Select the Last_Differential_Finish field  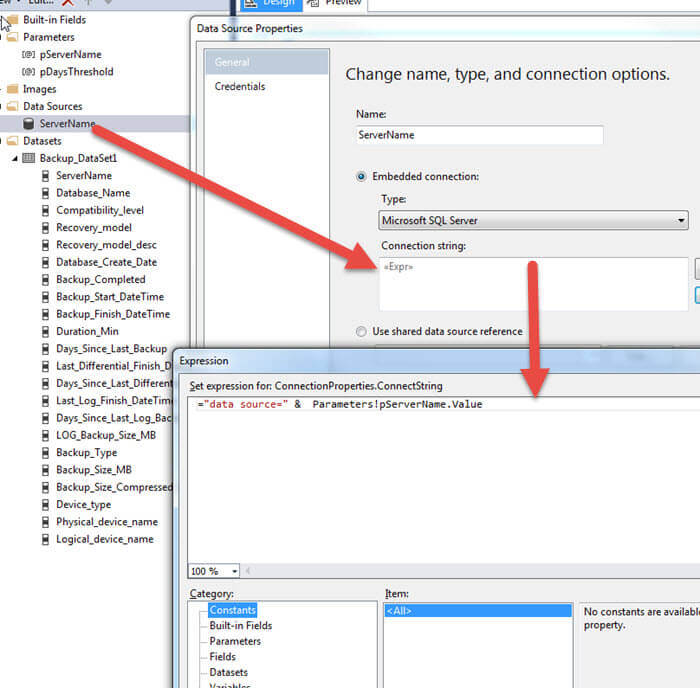tap(113, 366)
